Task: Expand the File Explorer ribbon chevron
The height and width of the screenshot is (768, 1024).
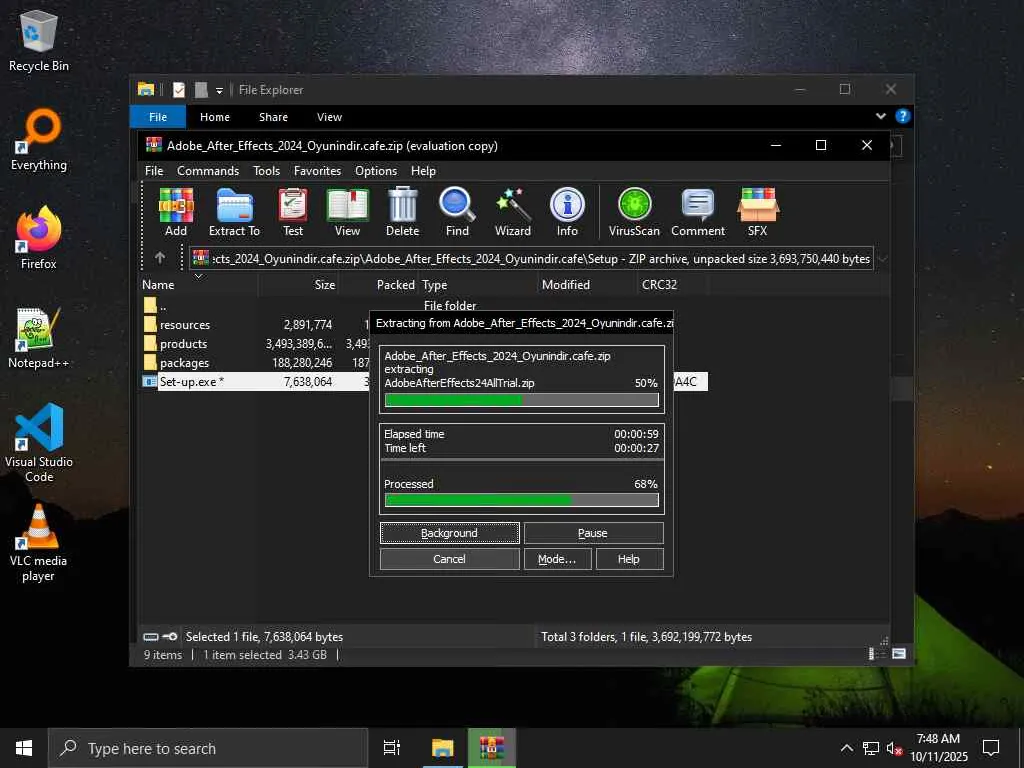Action: 880,116
